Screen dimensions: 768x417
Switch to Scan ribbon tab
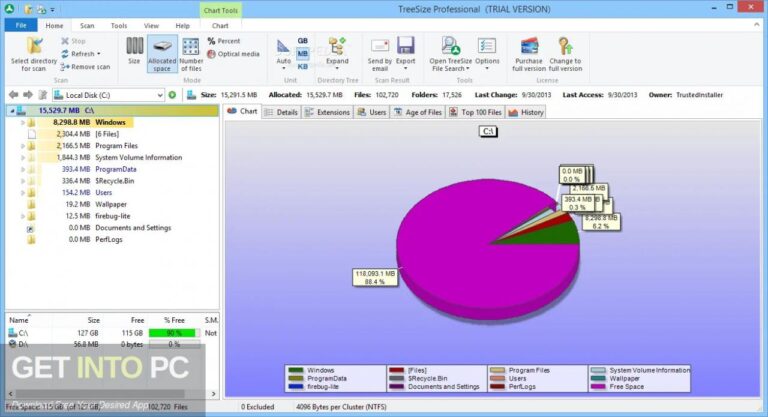[87, 25]
